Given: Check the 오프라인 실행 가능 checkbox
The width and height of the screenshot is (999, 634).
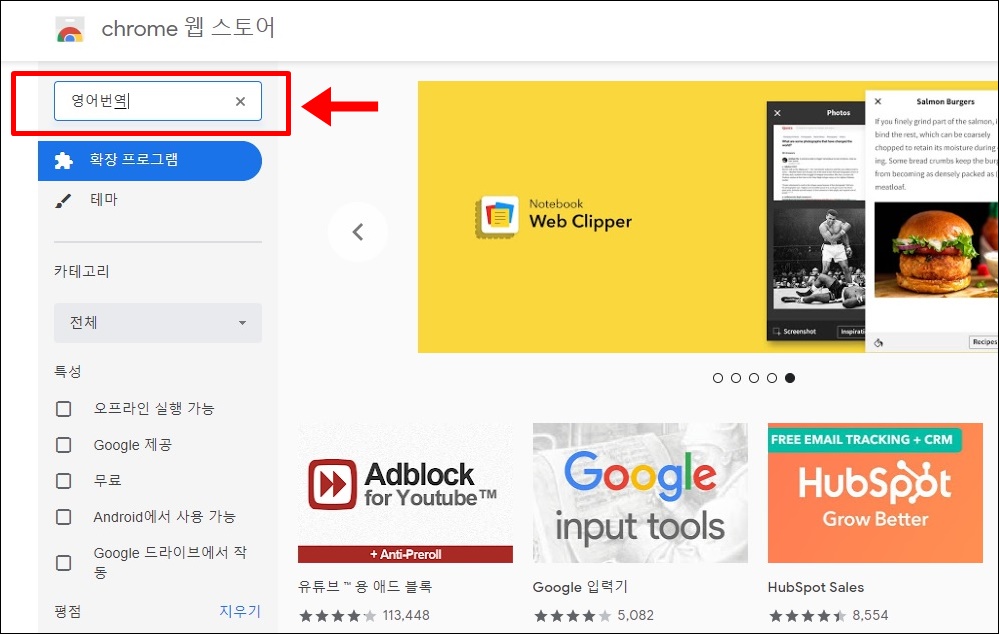Looking at the screenshot, I should coord(64,408).
